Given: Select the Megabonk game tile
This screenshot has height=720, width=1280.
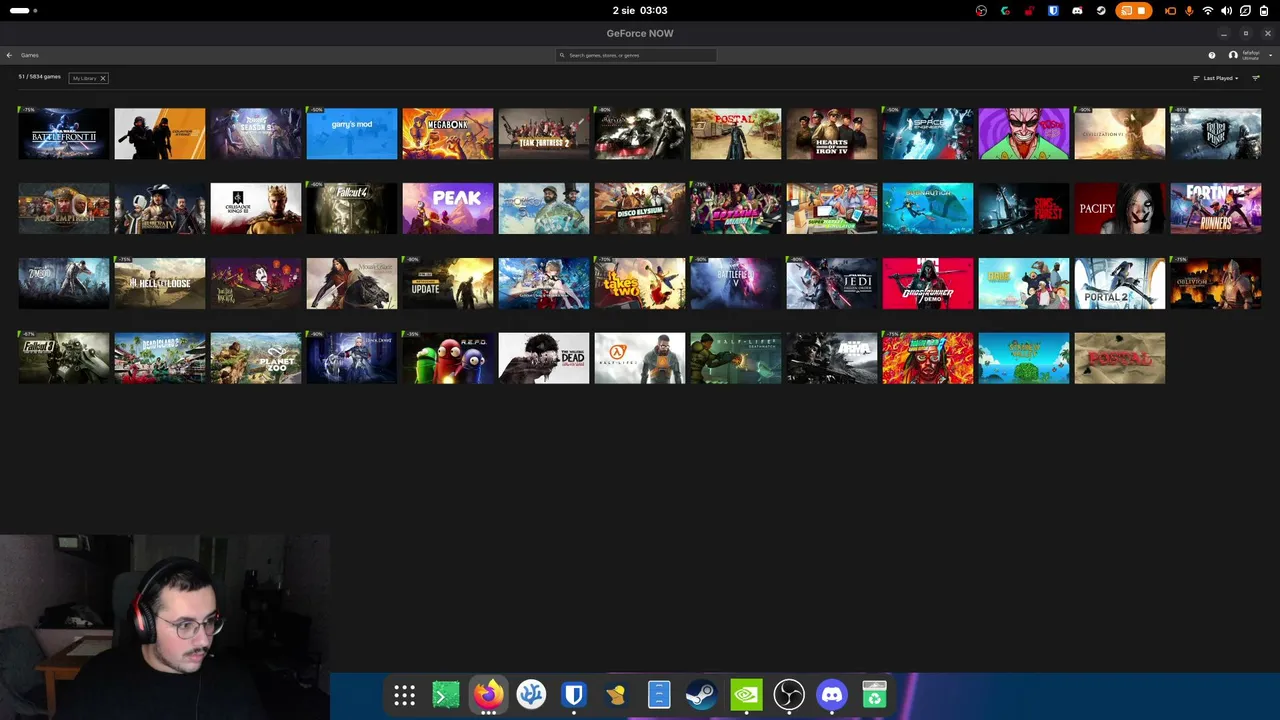Looking at the screenshot, I should 448,134.
